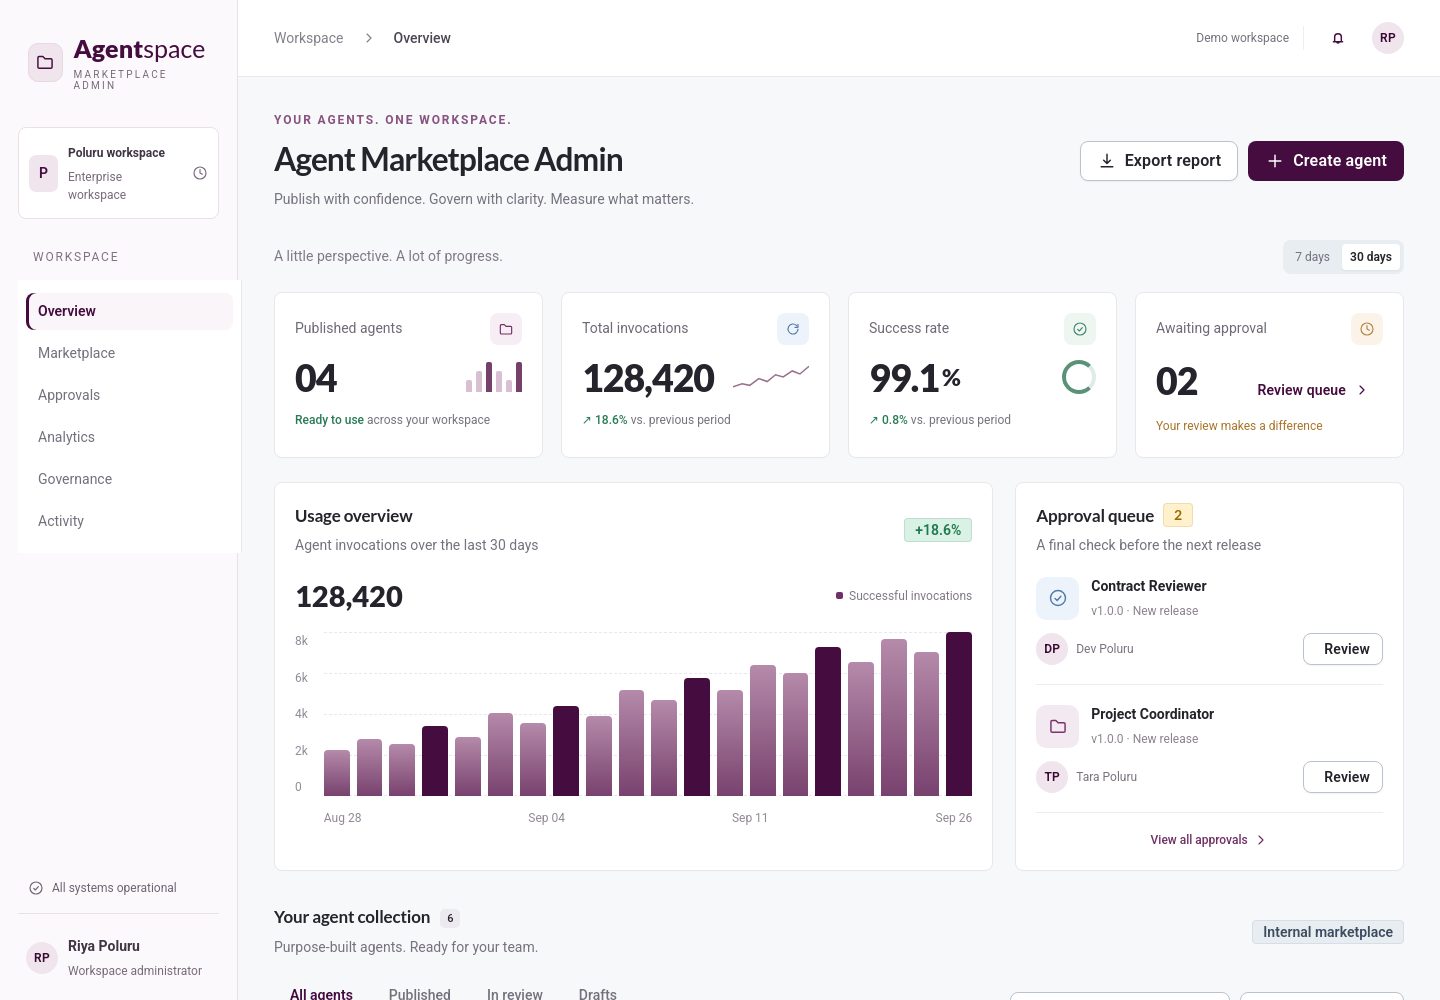Select the In review tab
This screenshot has height=1000, width=1440.
515,994
